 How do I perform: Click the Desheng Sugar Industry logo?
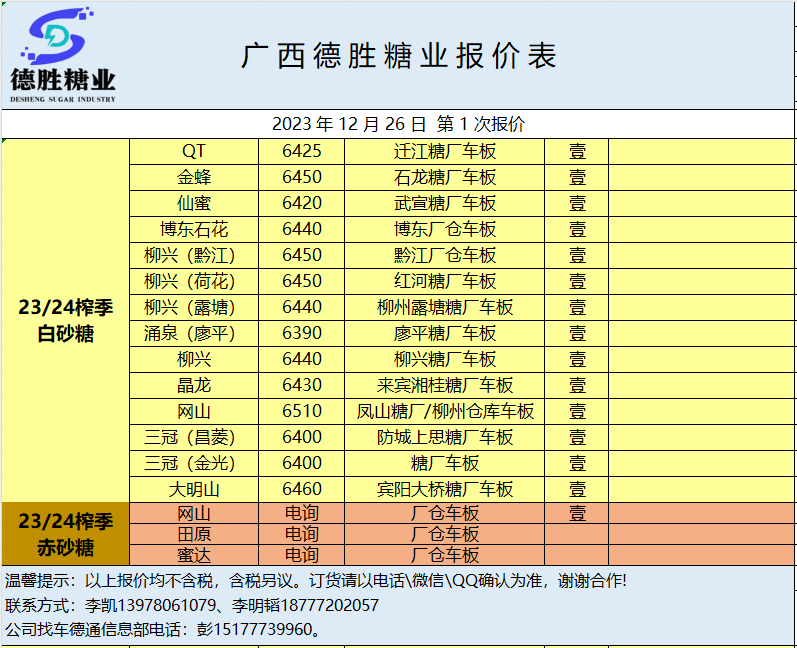(63, 55)
